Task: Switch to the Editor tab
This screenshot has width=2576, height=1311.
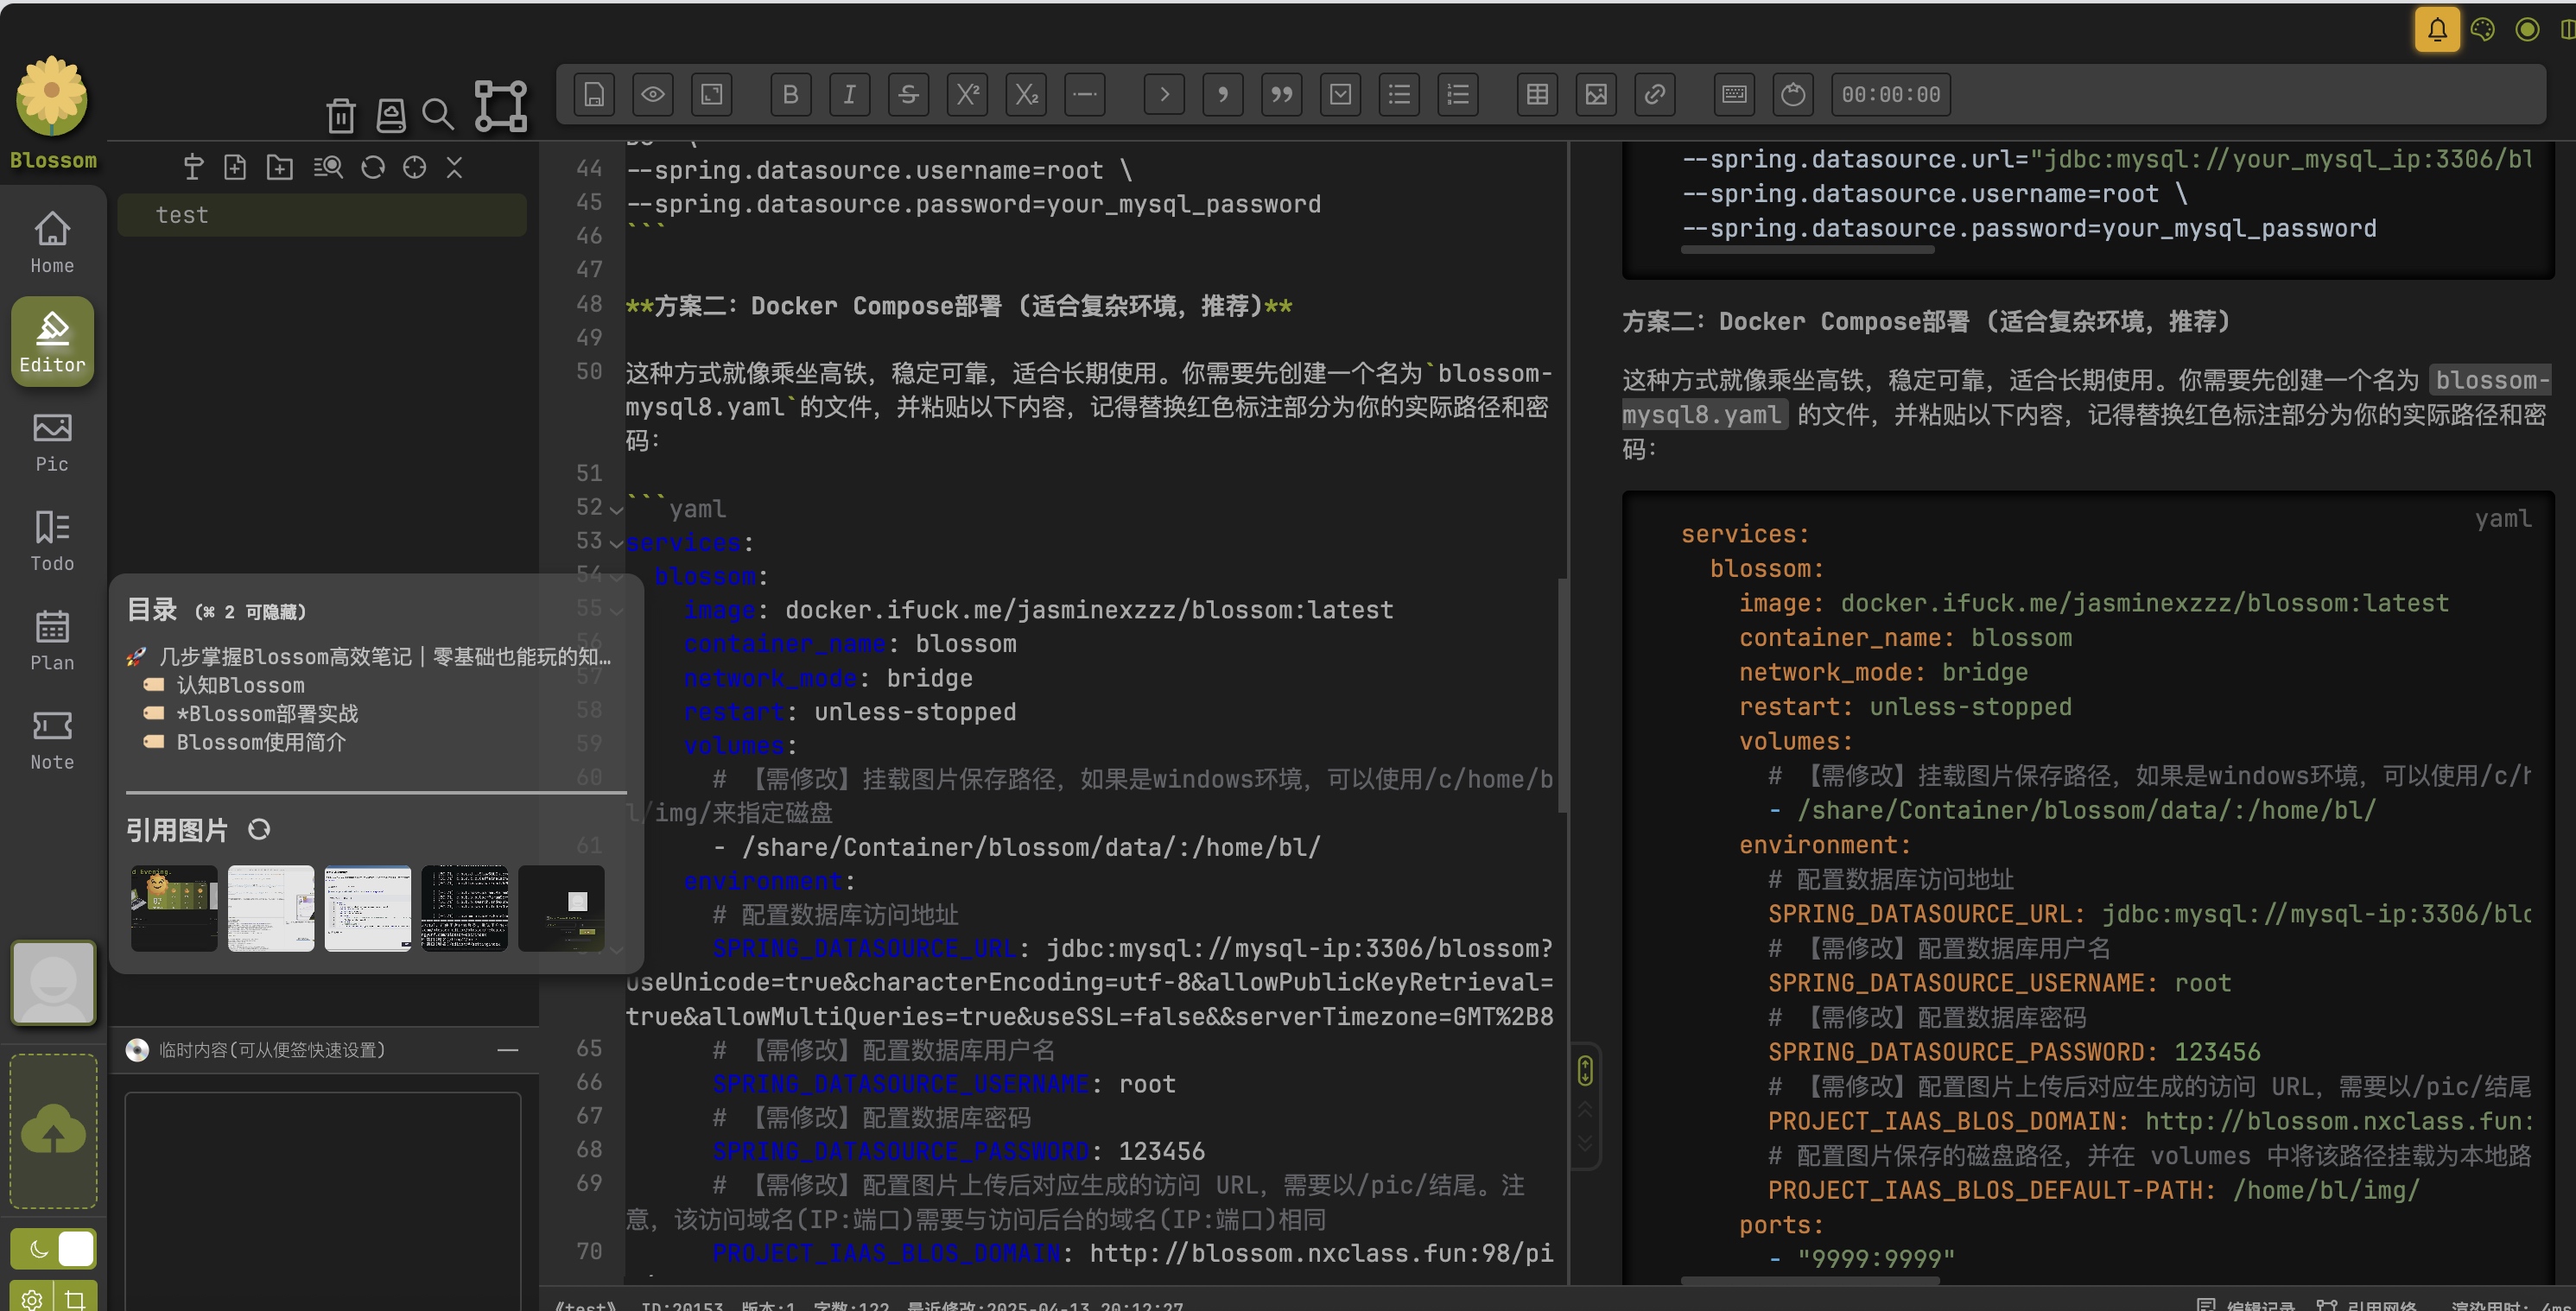Action: click(x=52, y=341)
